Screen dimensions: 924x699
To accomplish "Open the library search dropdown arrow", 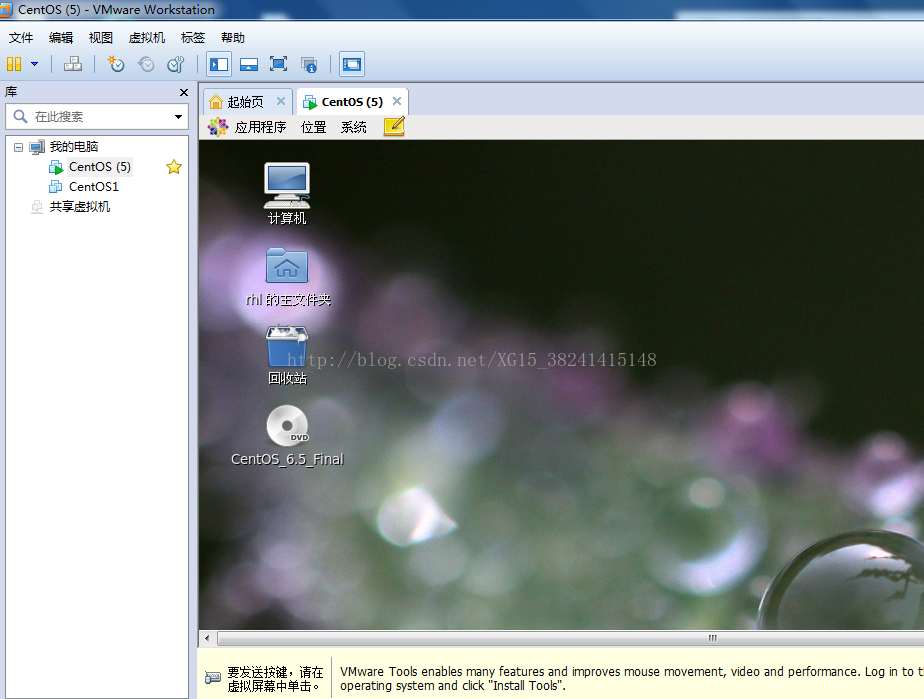I will (179, 117).
